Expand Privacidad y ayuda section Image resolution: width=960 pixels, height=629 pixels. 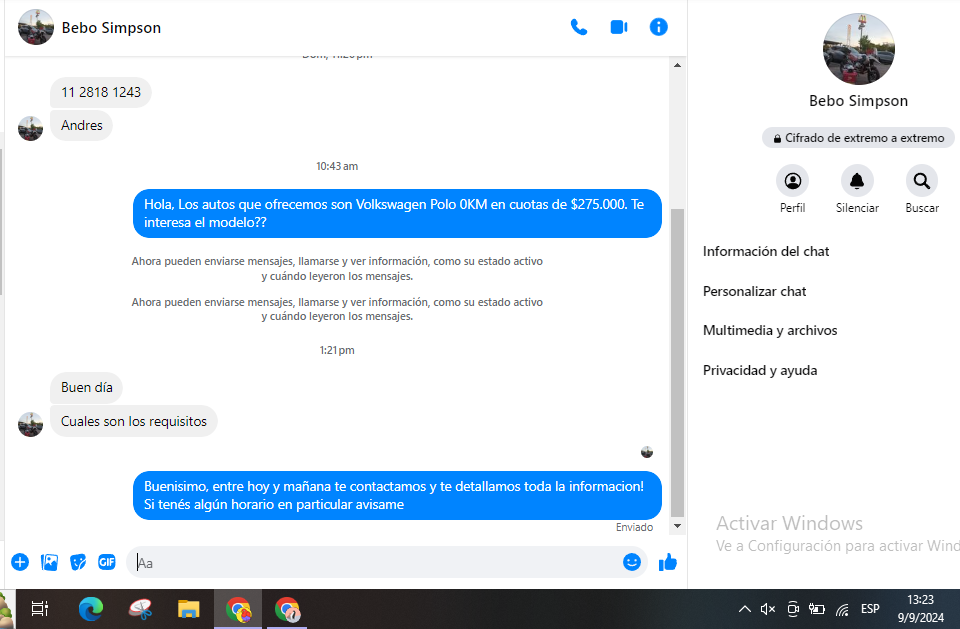click(760, 371)
